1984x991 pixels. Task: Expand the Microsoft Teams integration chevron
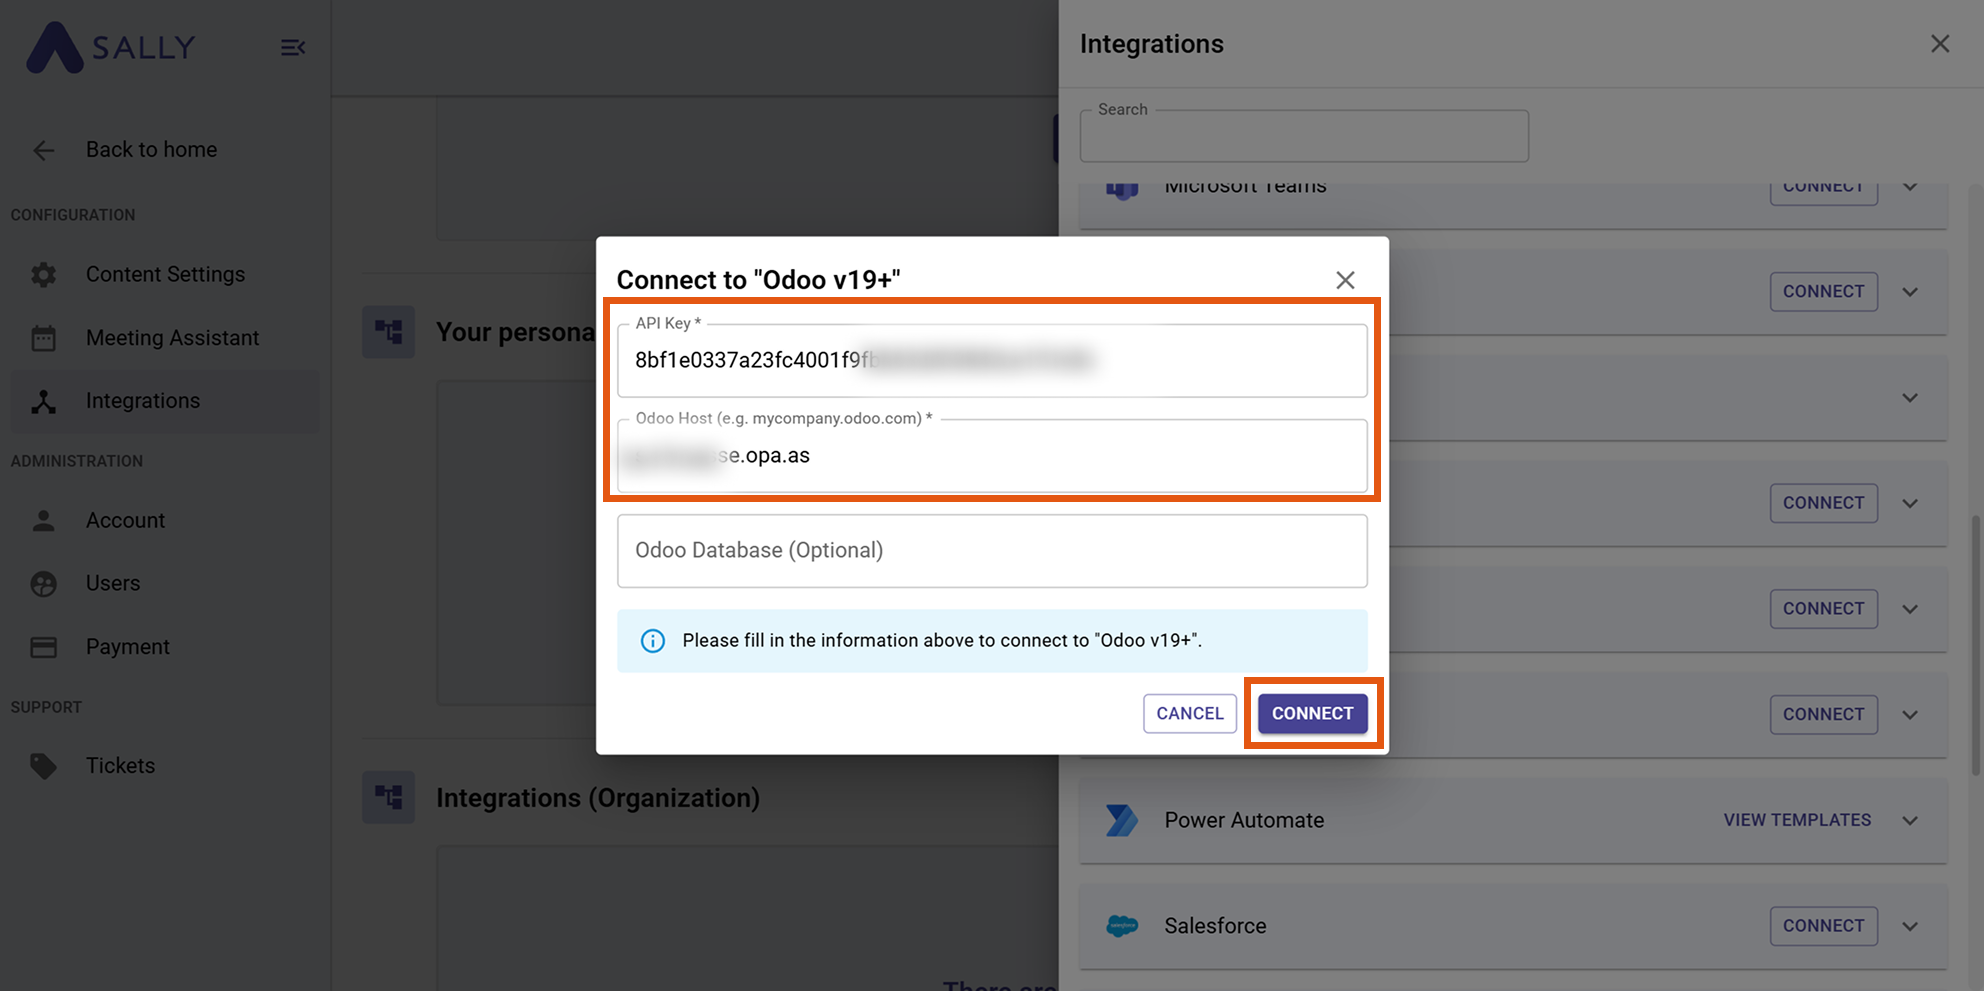(1910, 187)
